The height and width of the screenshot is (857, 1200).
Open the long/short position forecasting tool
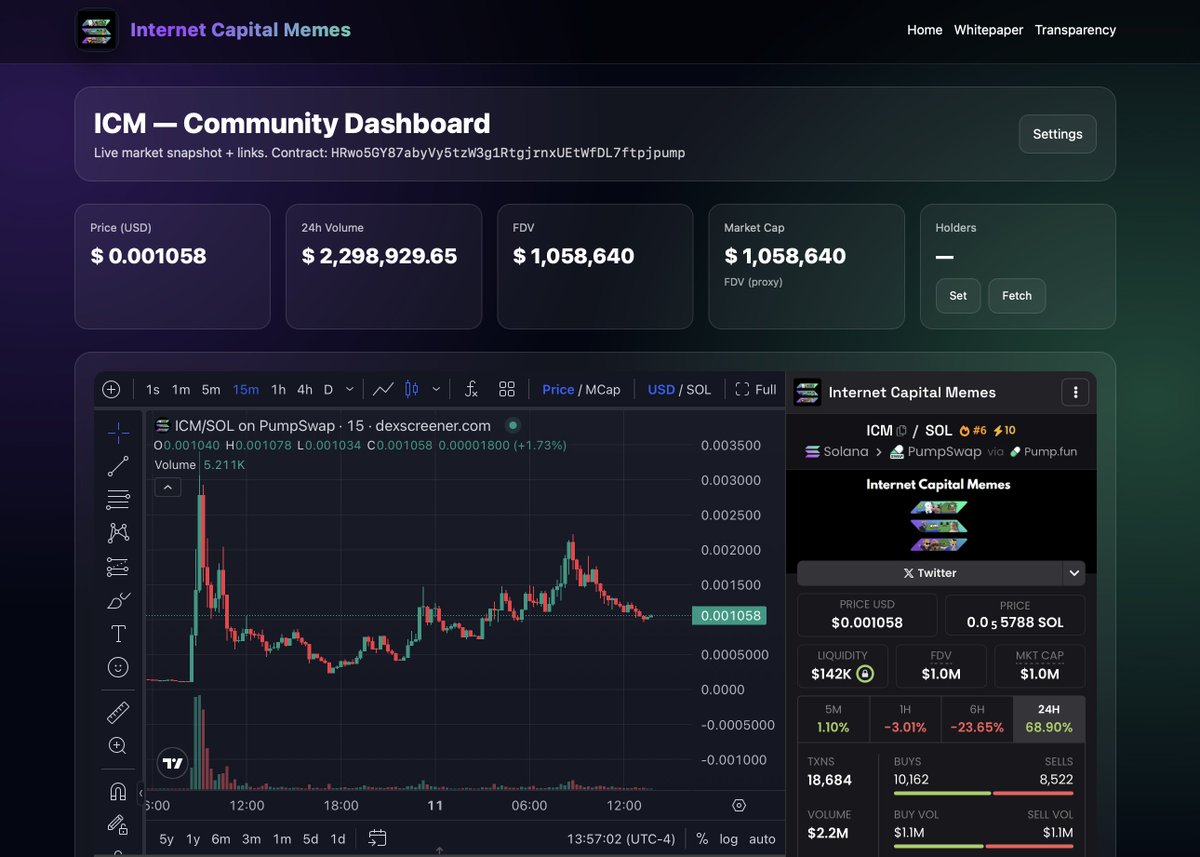coord(118,567)
